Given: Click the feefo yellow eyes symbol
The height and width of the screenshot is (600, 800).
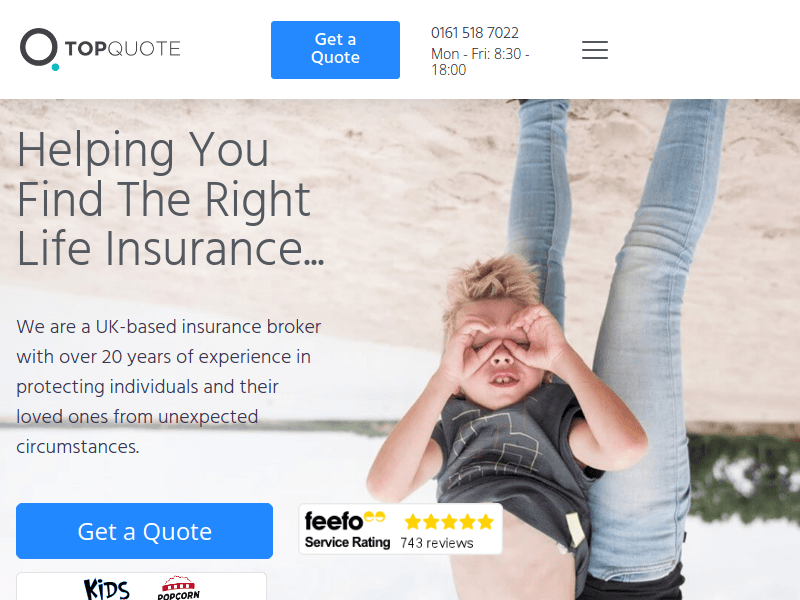Looking at the screenshot, I should 374,517.
